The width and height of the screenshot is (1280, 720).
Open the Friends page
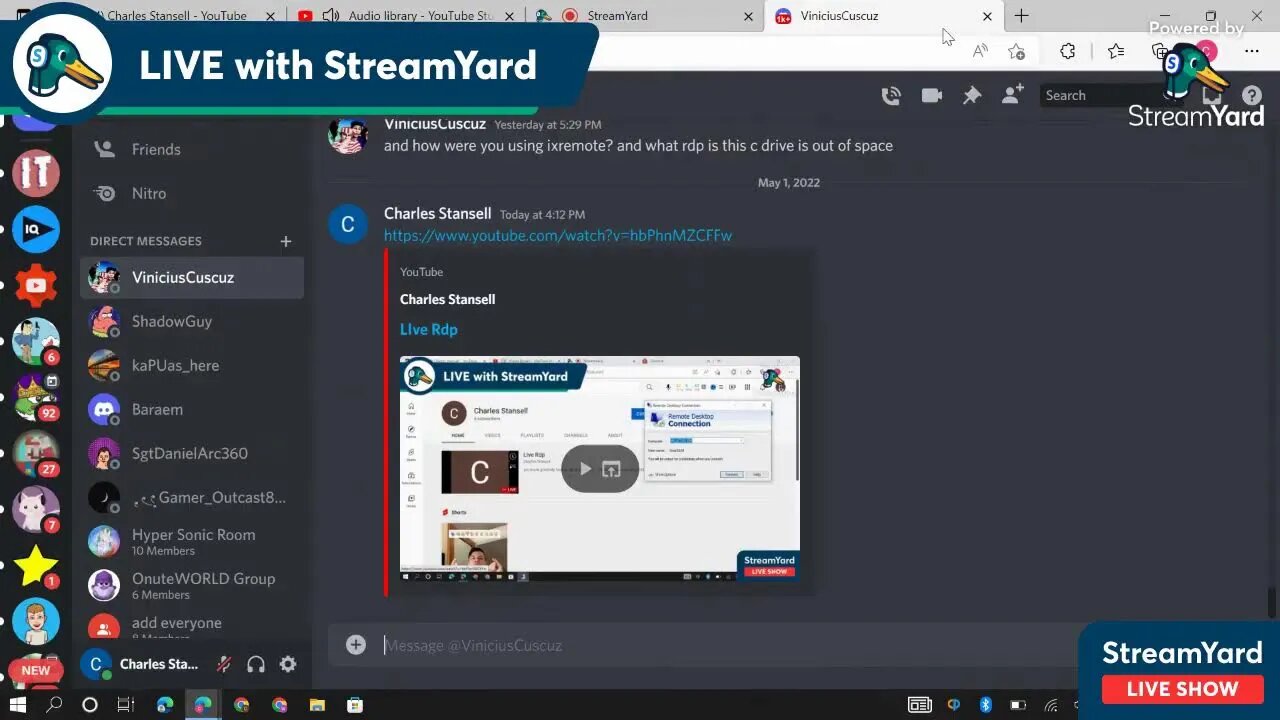tap(192, 149)
